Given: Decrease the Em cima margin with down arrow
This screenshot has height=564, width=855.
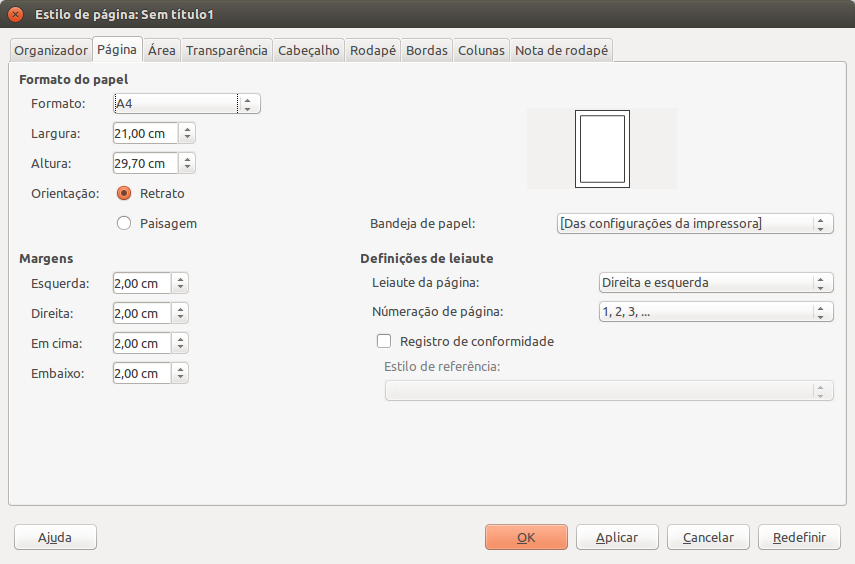Looking at the screenshot, I should (x=180, y=347).
